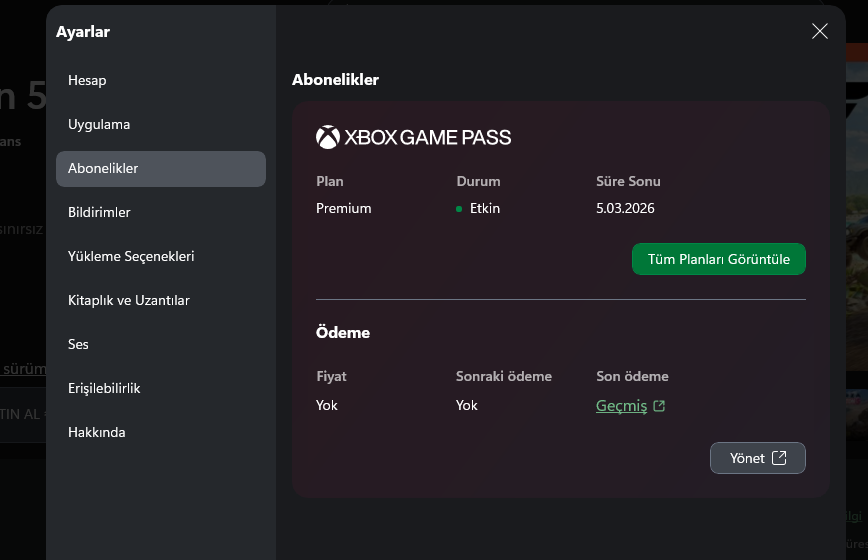Click the Sonraki ödeme label

click(504, 376)
